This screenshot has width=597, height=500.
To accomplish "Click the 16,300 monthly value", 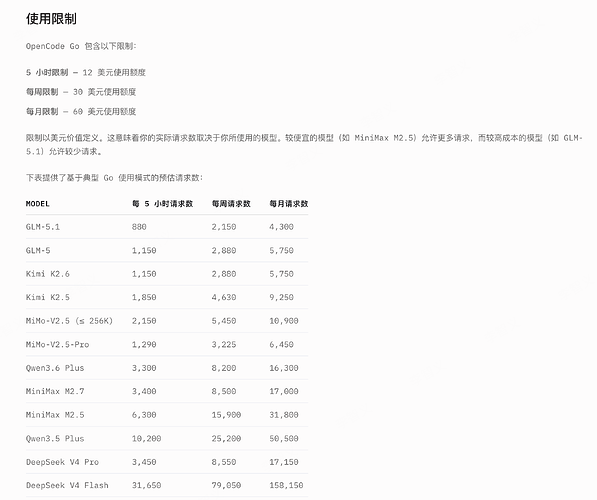I will click(284, 368).
